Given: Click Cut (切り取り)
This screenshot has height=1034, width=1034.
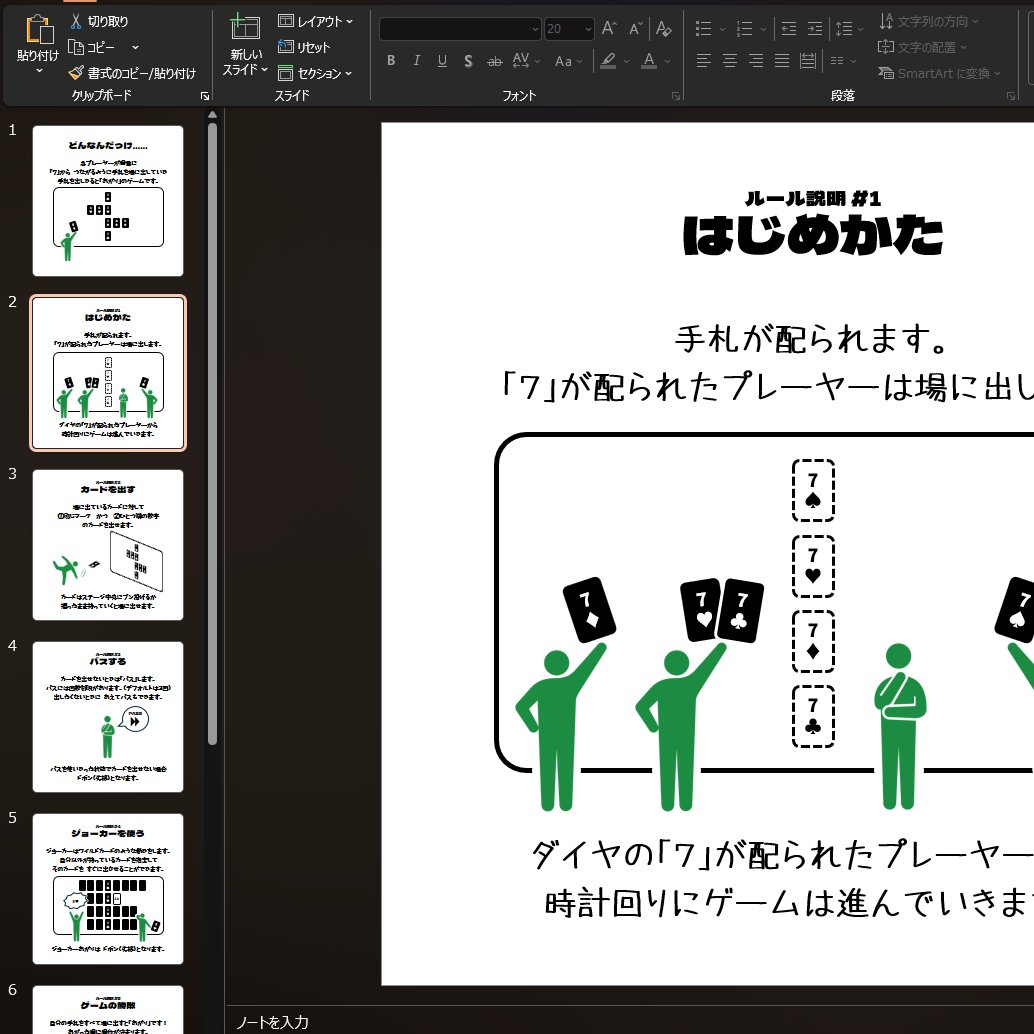Looking at the screenshot, I should click(x=99, y=21).
